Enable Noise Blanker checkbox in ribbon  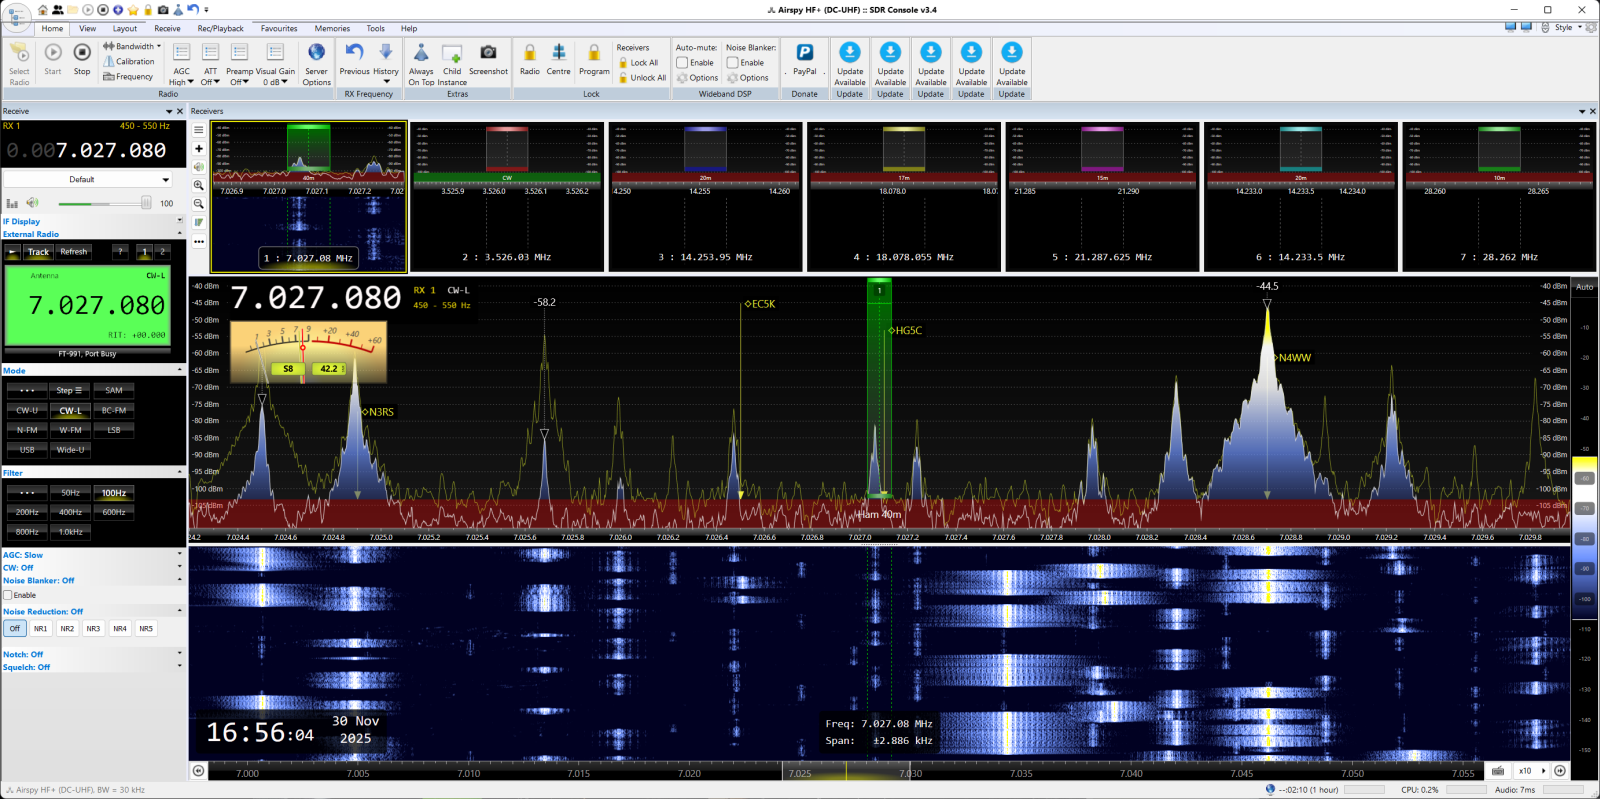coord(733,63)
